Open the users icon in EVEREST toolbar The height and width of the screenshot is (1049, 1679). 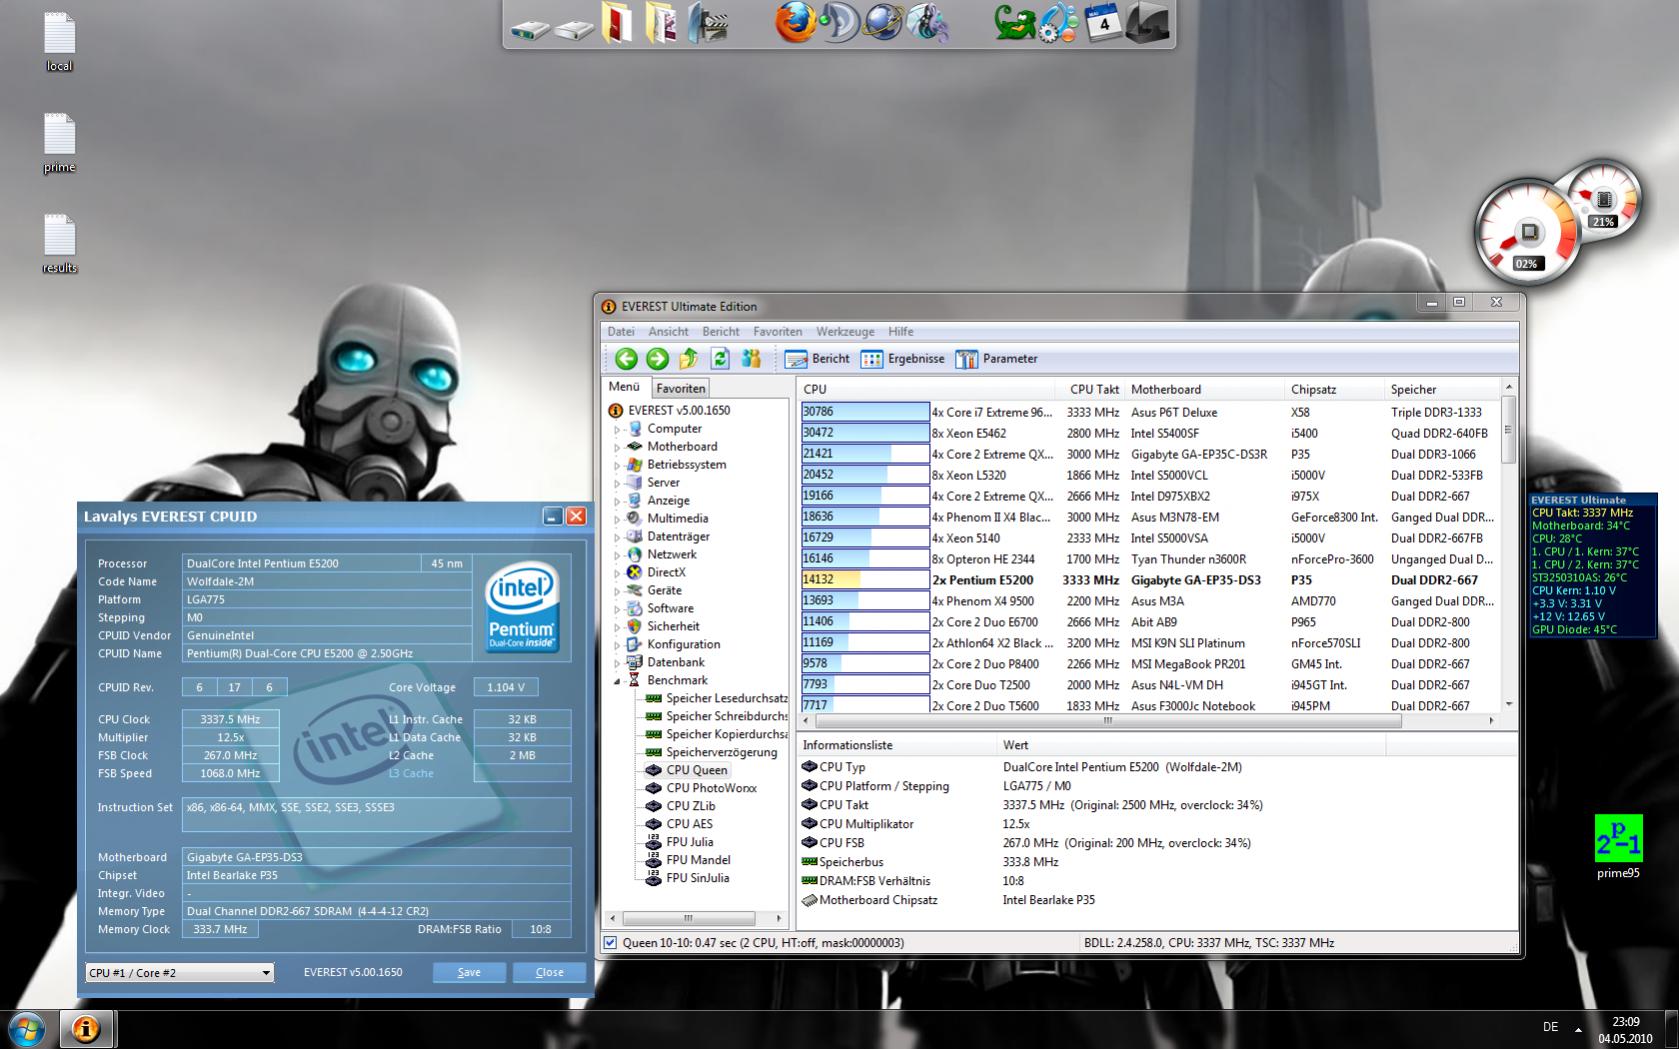pyautogui.click(x=751, y=359)
